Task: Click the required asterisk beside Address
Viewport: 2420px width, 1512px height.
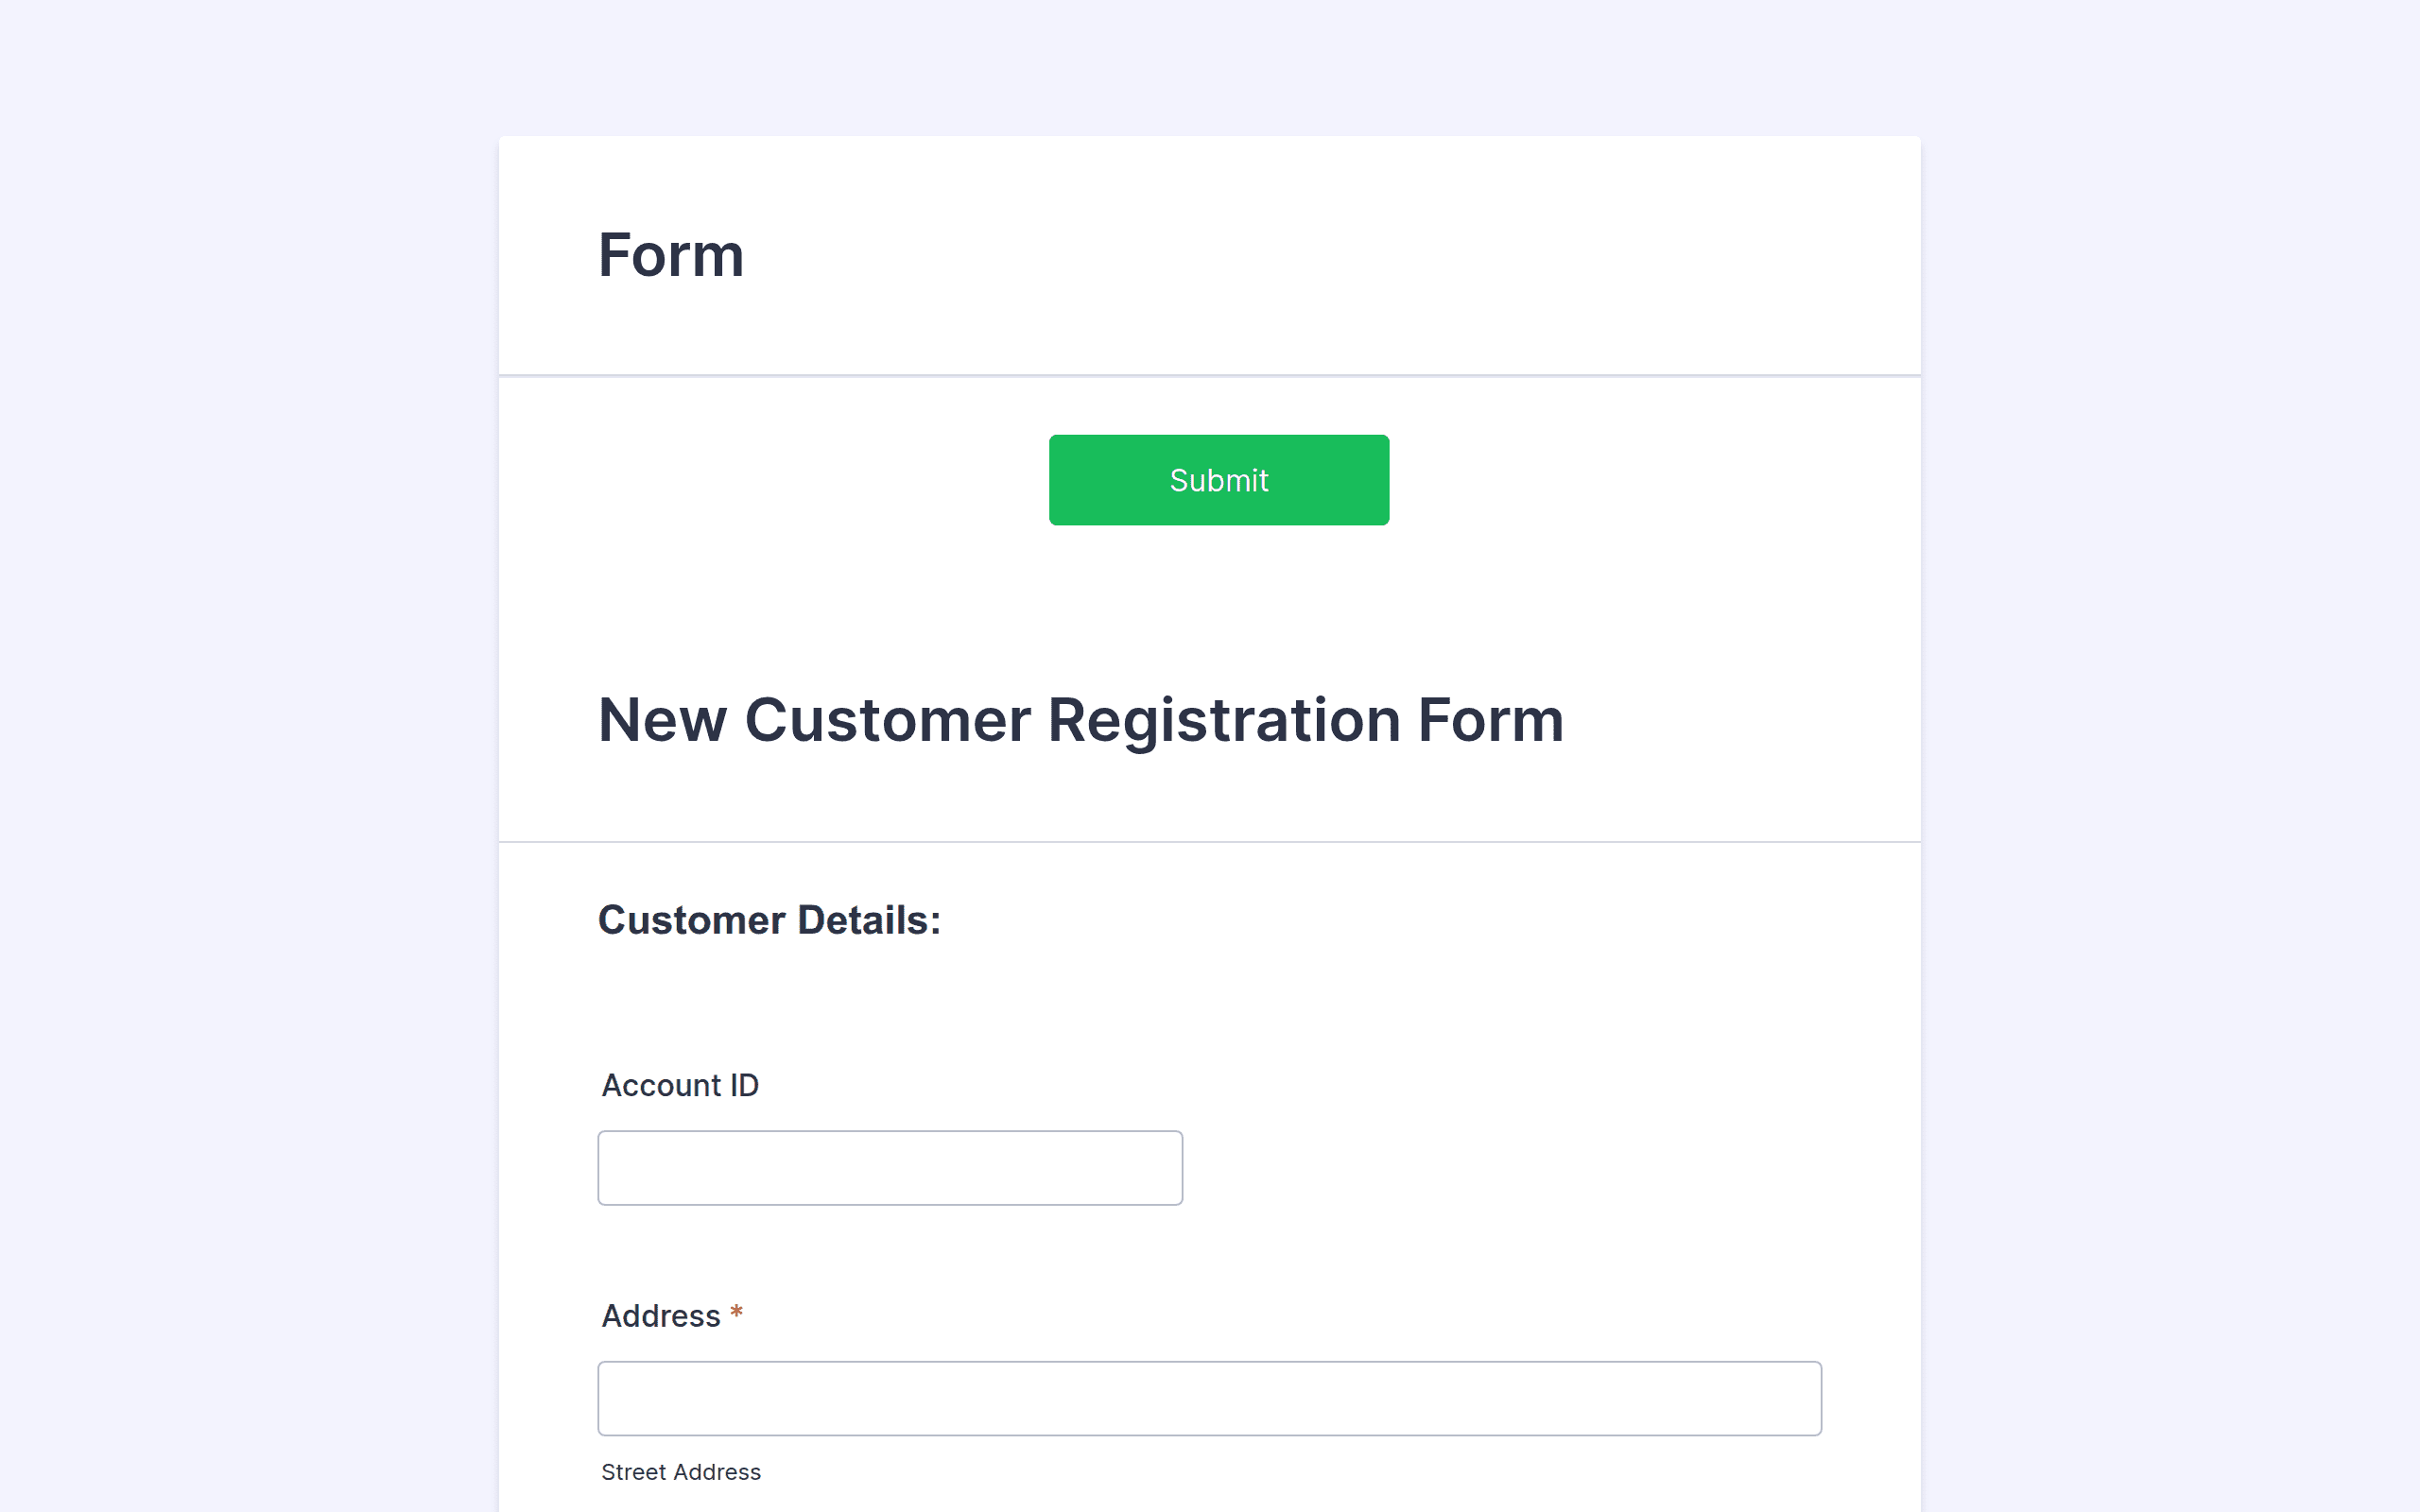Action: click(736, 1312)
